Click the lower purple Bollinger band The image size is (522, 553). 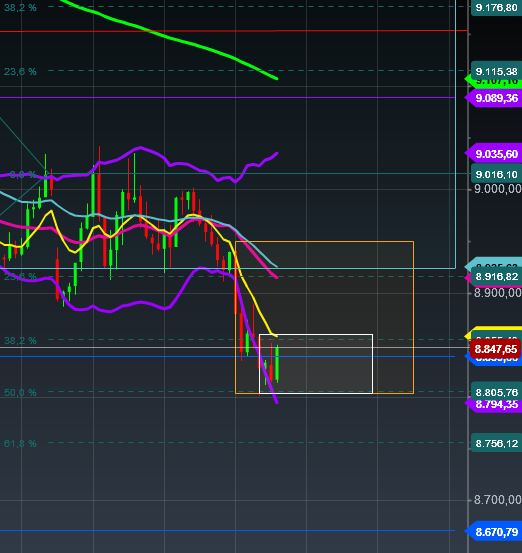pos(141,303)
